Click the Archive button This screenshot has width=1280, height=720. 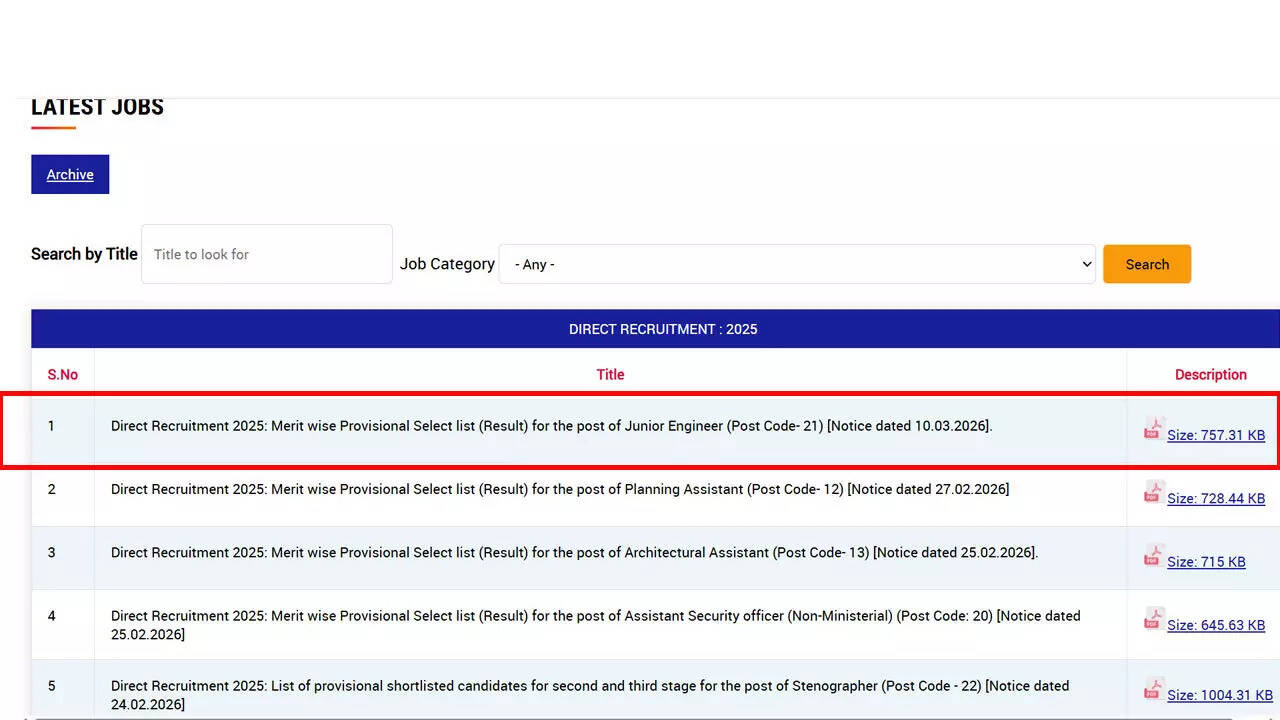pyautogui.click(x=70, y=174)
